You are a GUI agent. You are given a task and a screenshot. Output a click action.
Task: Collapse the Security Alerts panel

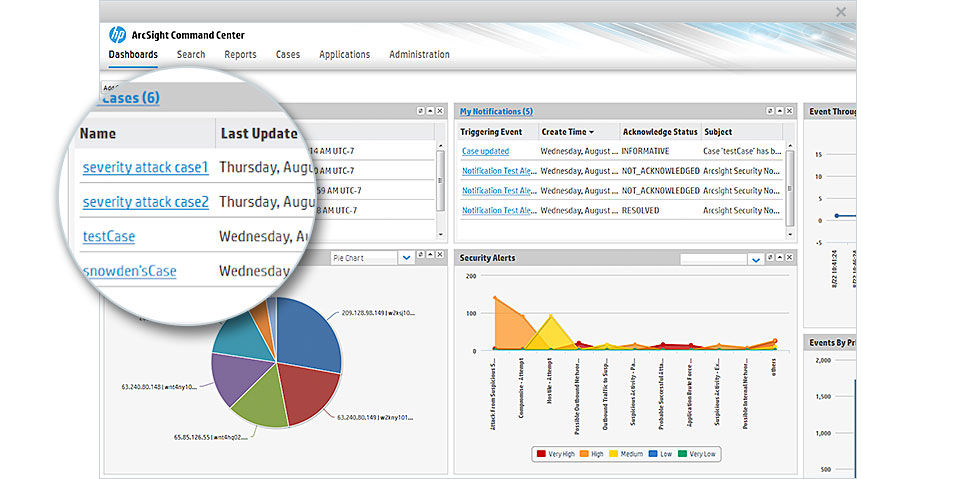(x=781, y=258)
